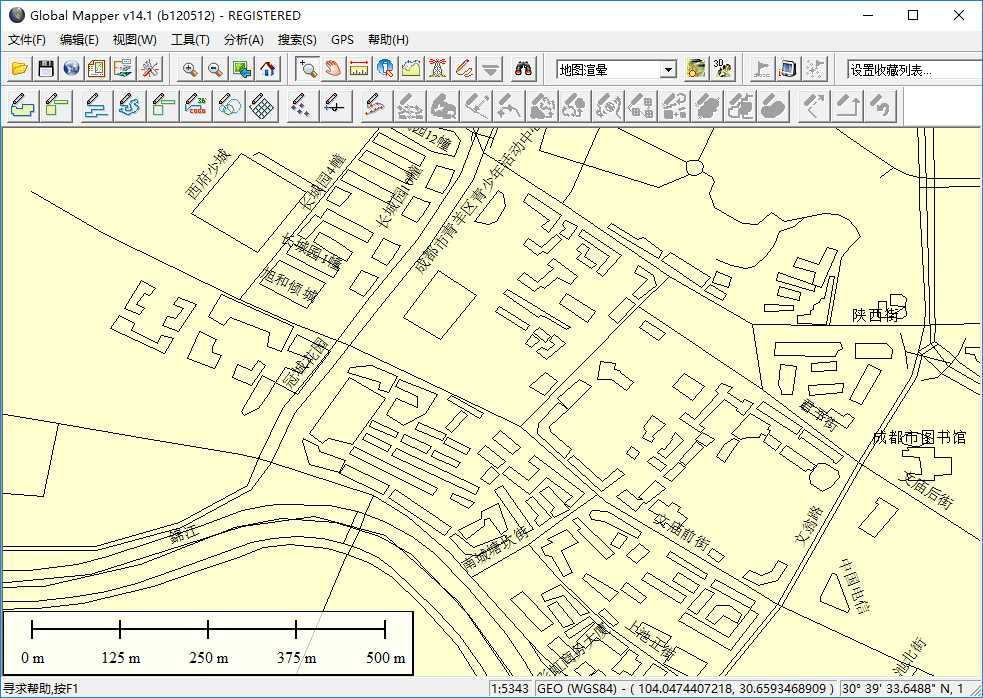983x698 pixels.
Task: Open the COGO input tool
Action: click(x=196, y=105)
